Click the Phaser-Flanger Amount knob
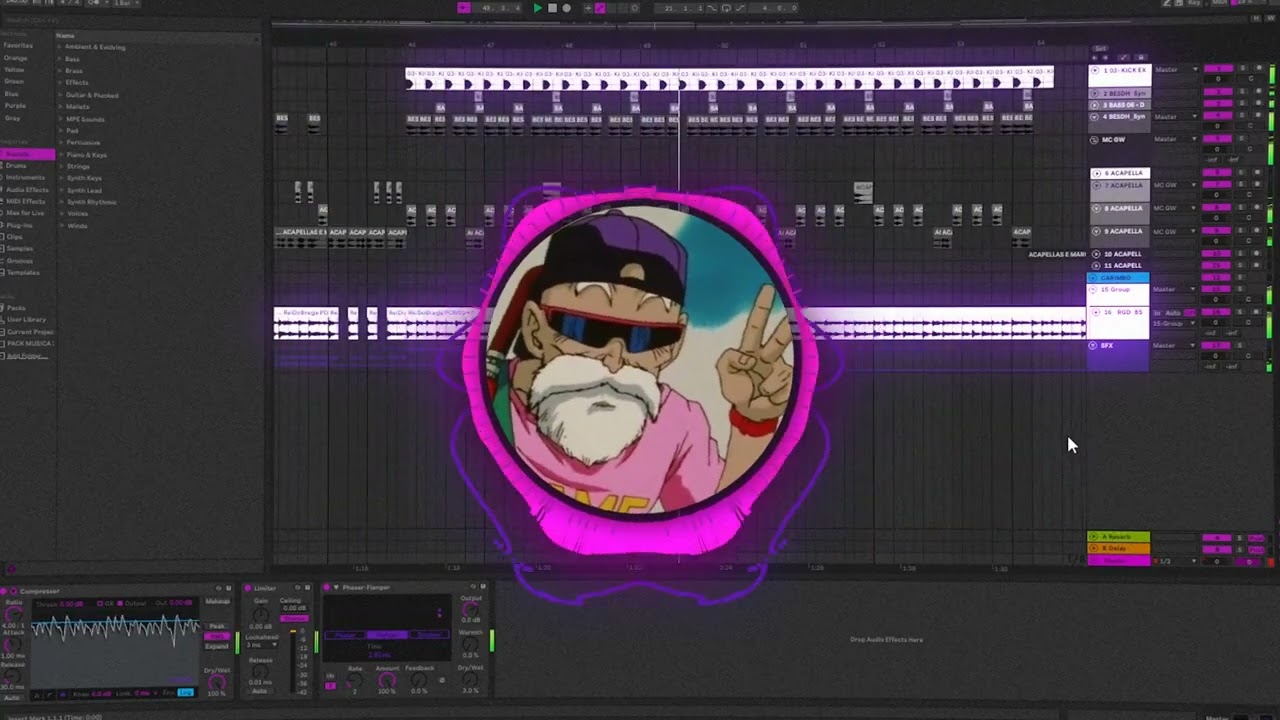This screenshot has height=720, width=1280. [387, 680]
